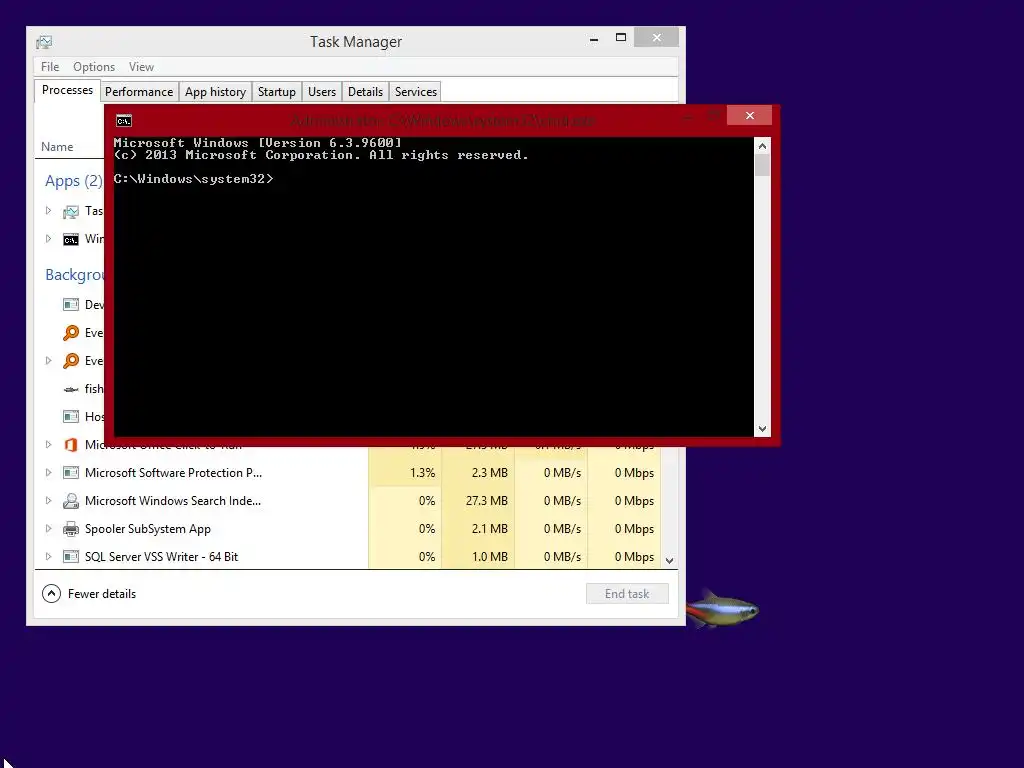This screenshot has height=768, width=1024.
Task: Click the End task button
Action: tap(627, 594)
